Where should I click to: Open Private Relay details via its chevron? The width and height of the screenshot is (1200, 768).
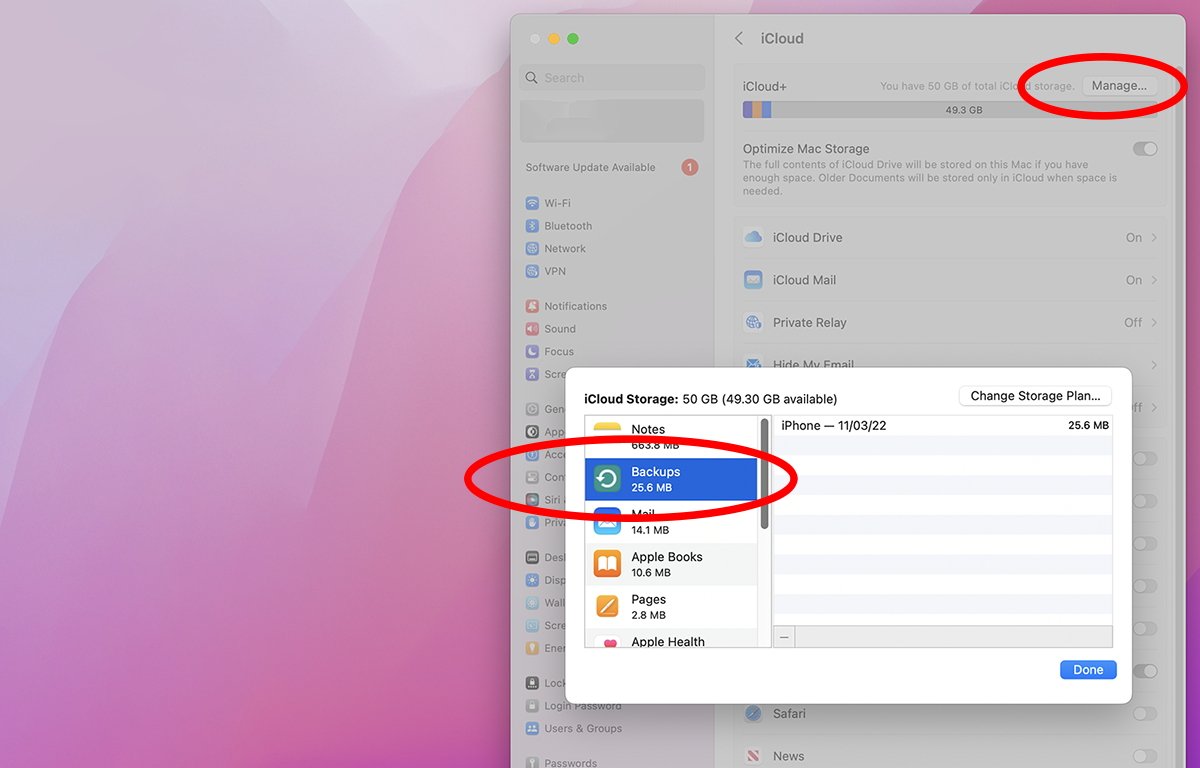pyautogui.click(x=1154, y=323)
